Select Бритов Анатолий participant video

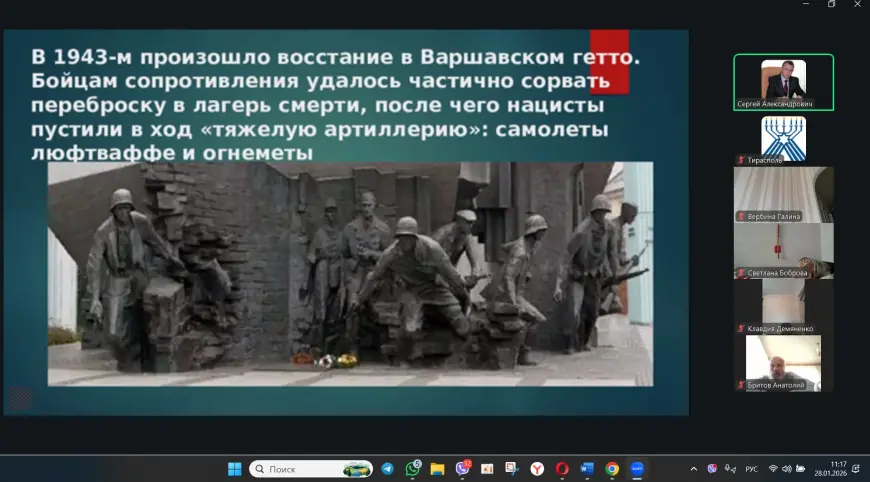click(x=783, y=363)
